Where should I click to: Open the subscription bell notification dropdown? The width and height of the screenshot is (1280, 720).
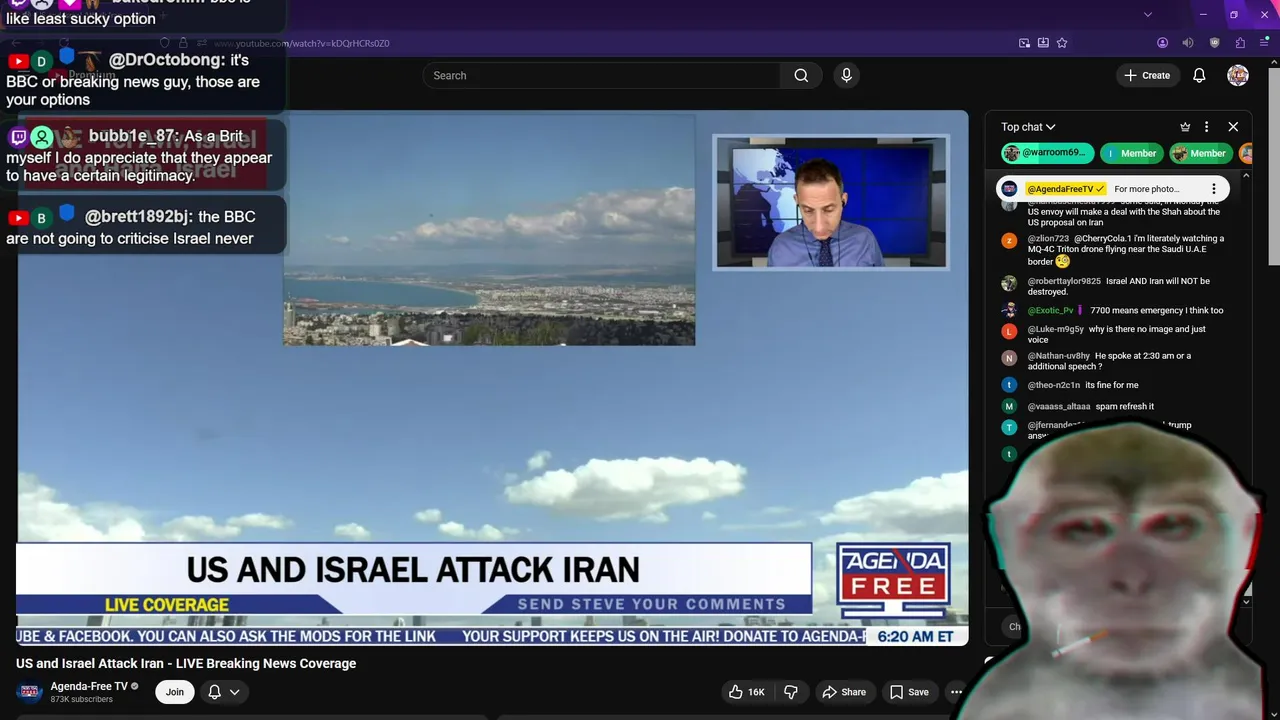pyautogui.click(x=224, y=692)
